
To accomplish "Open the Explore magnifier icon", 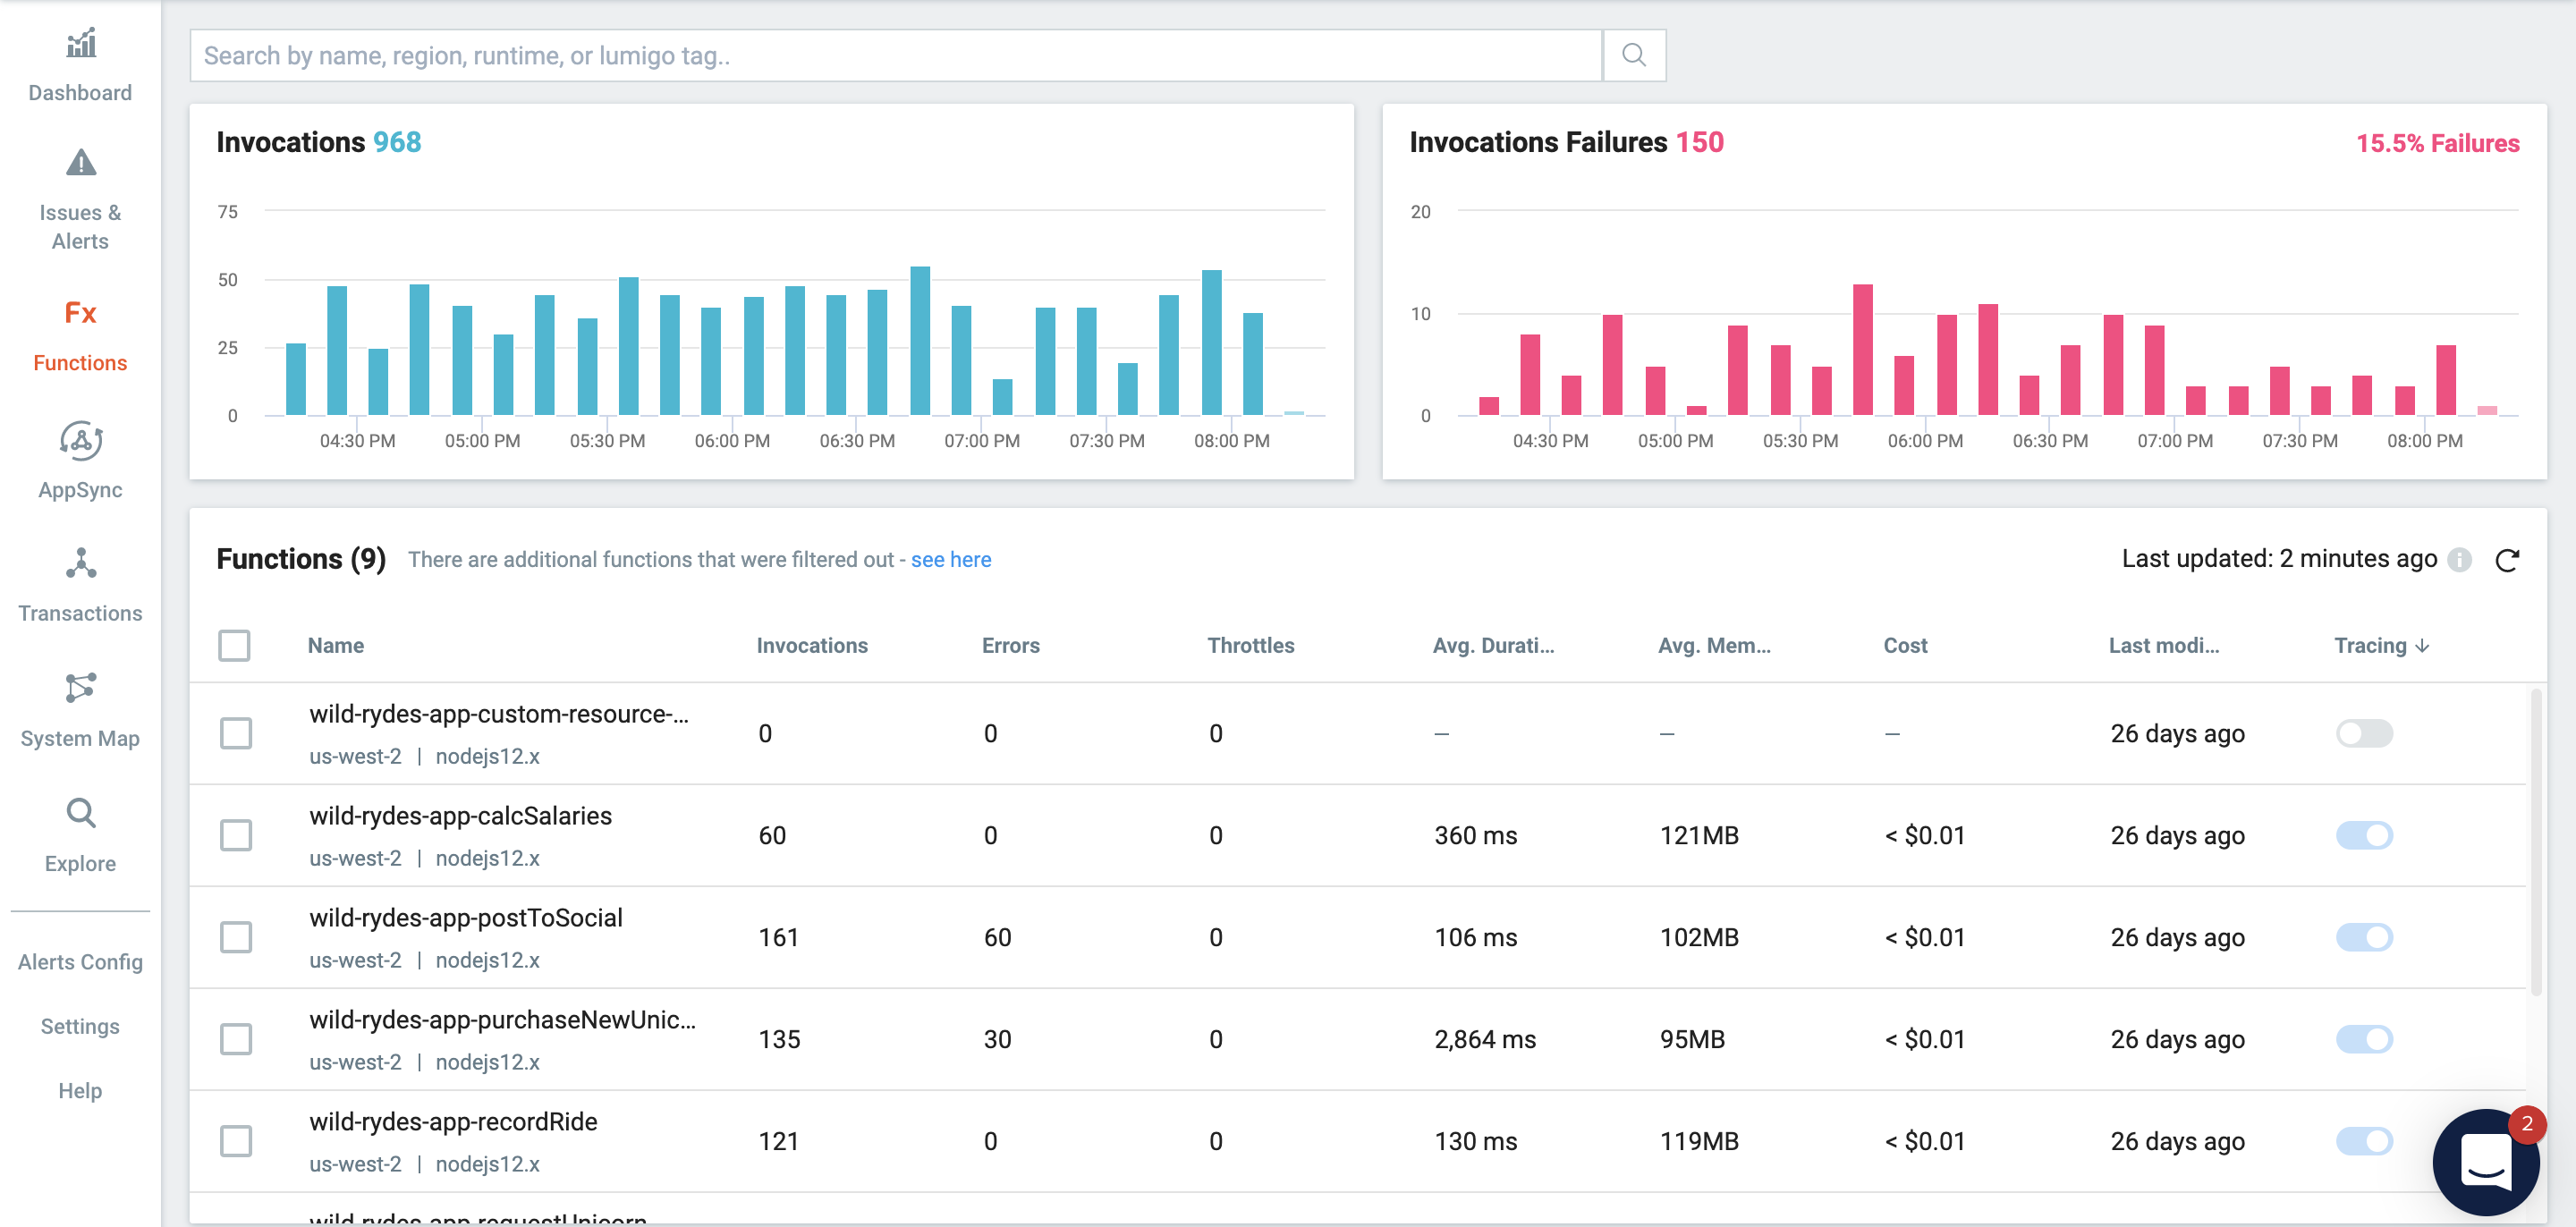I will [80, 813].
